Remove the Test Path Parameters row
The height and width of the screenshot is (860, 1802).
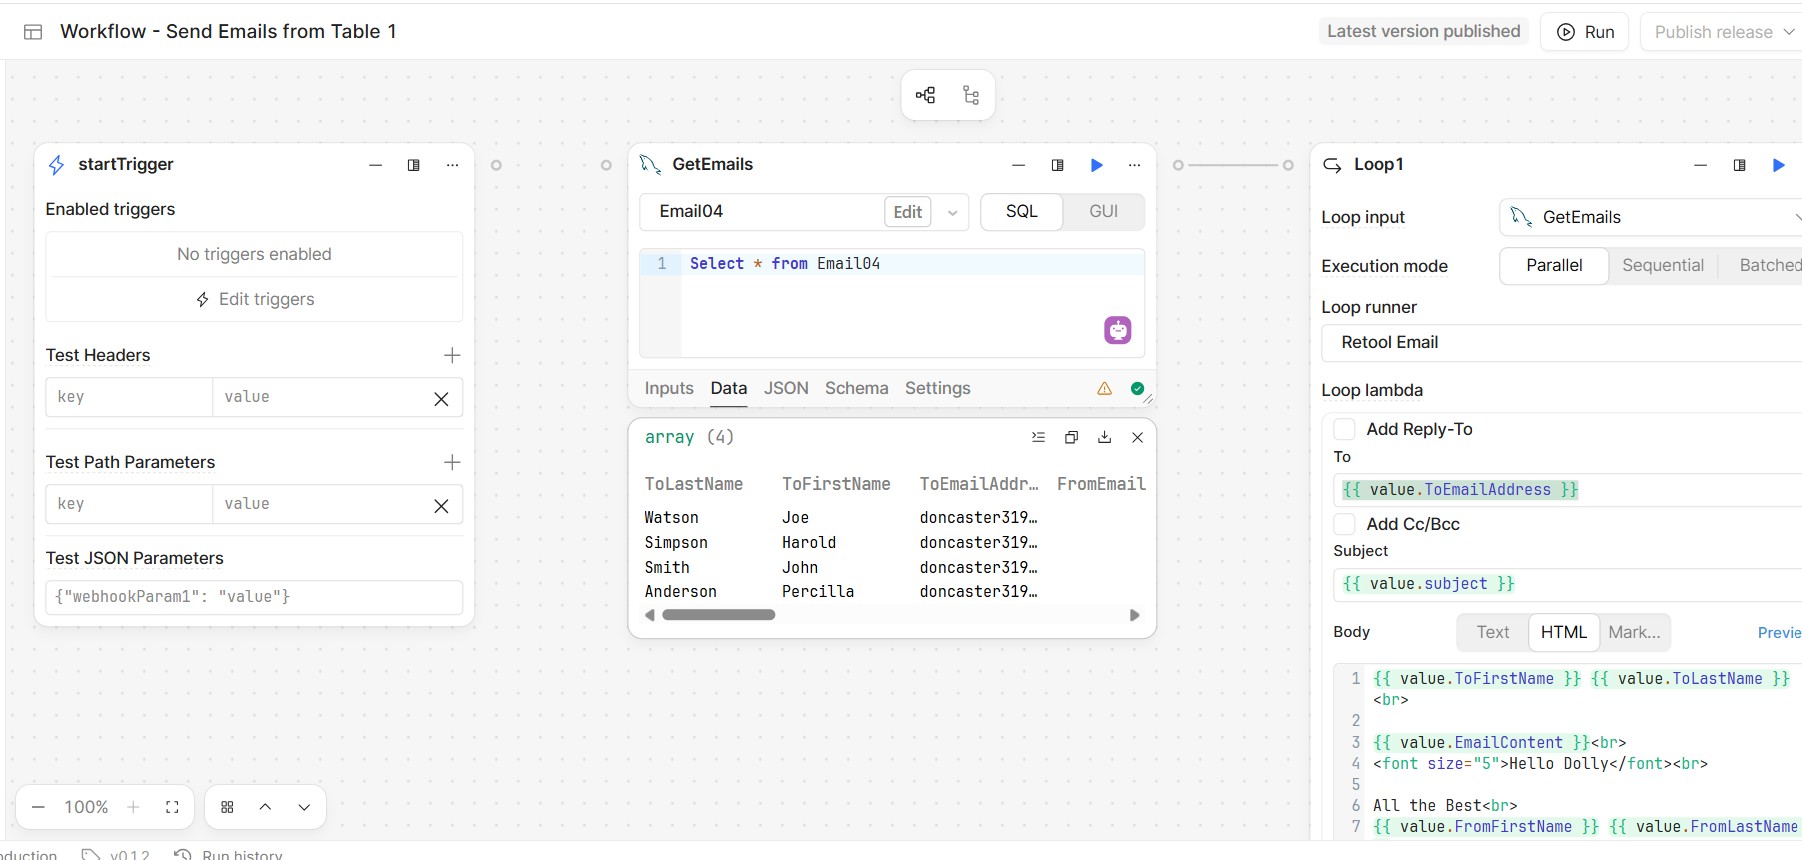[x=441, y=506]
